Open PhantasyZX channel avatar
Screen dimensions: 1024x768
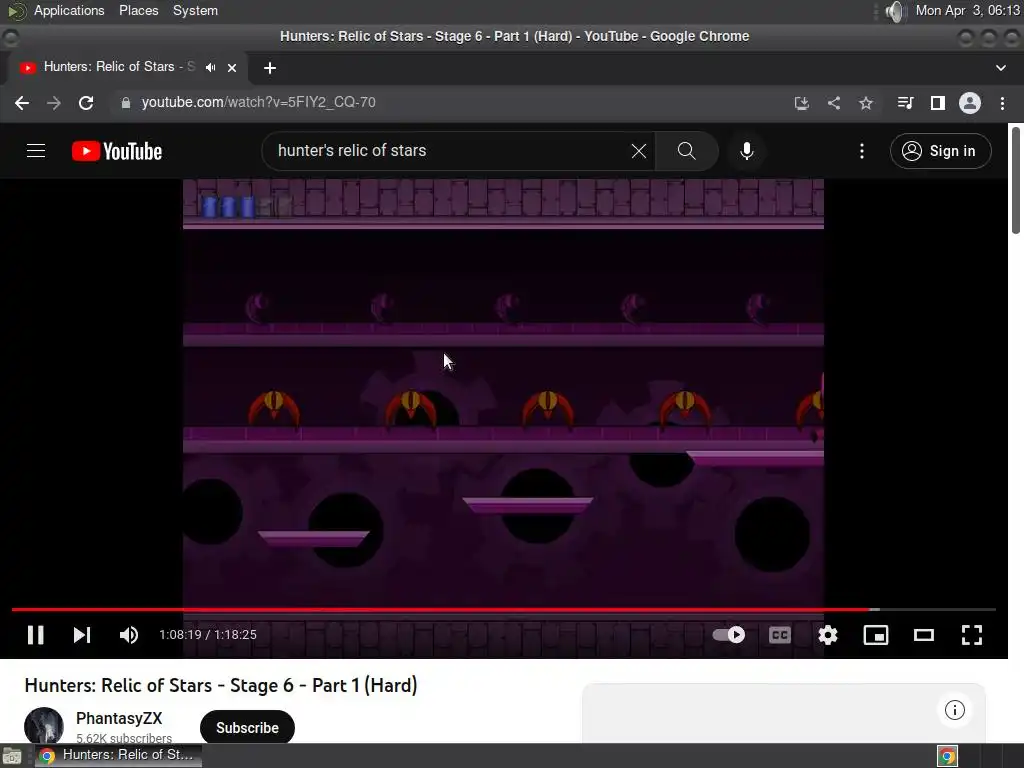pyautogui.click(x=44, y=726)
